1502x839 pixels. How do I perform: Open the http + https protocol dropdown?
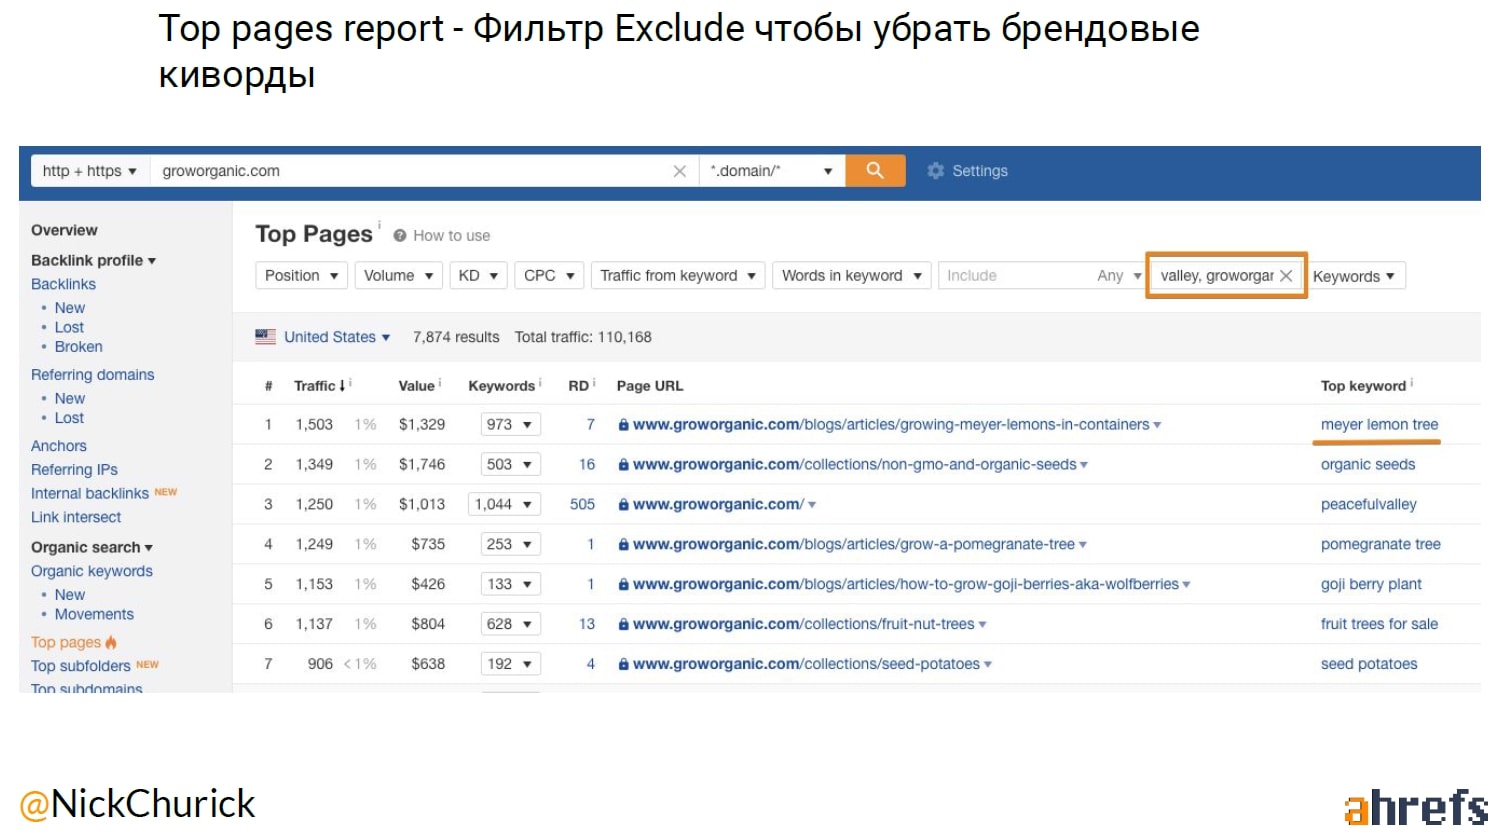coord(89,171)
